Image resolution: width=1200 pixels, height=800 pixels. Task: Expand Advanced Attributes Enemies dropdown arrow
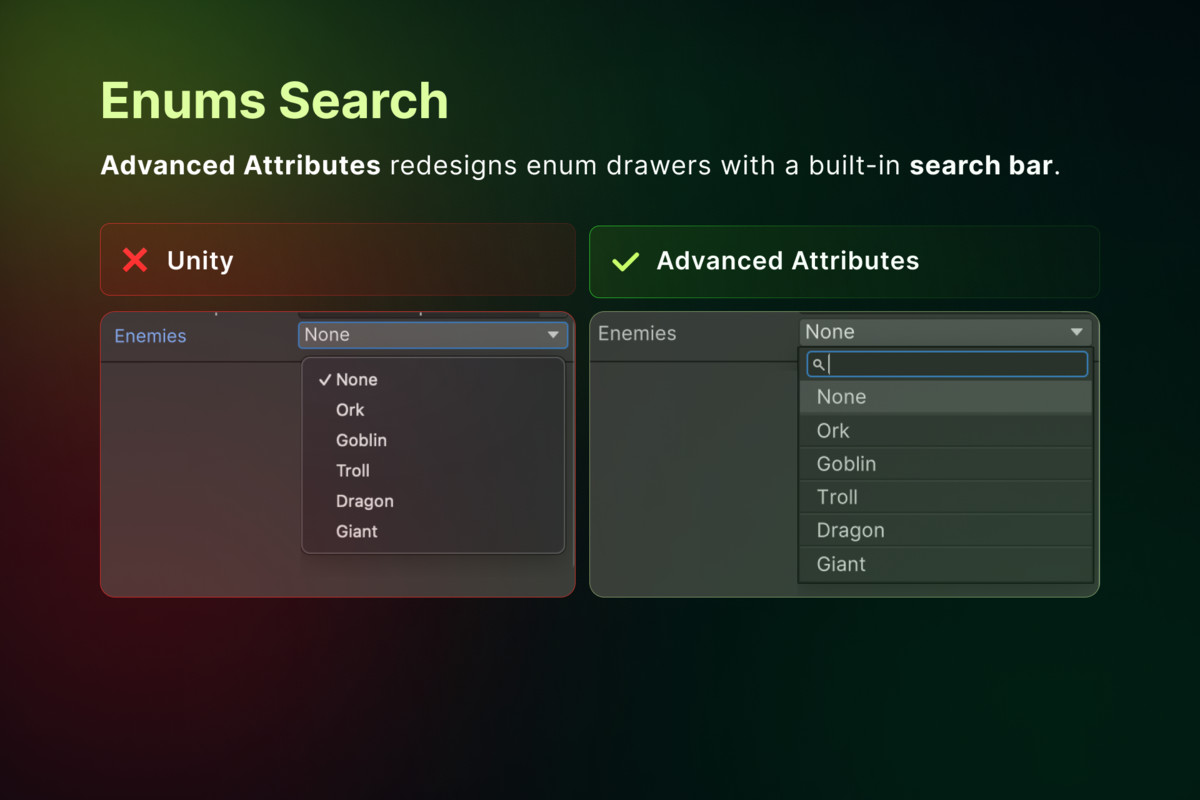click(x=1077, y=332)
